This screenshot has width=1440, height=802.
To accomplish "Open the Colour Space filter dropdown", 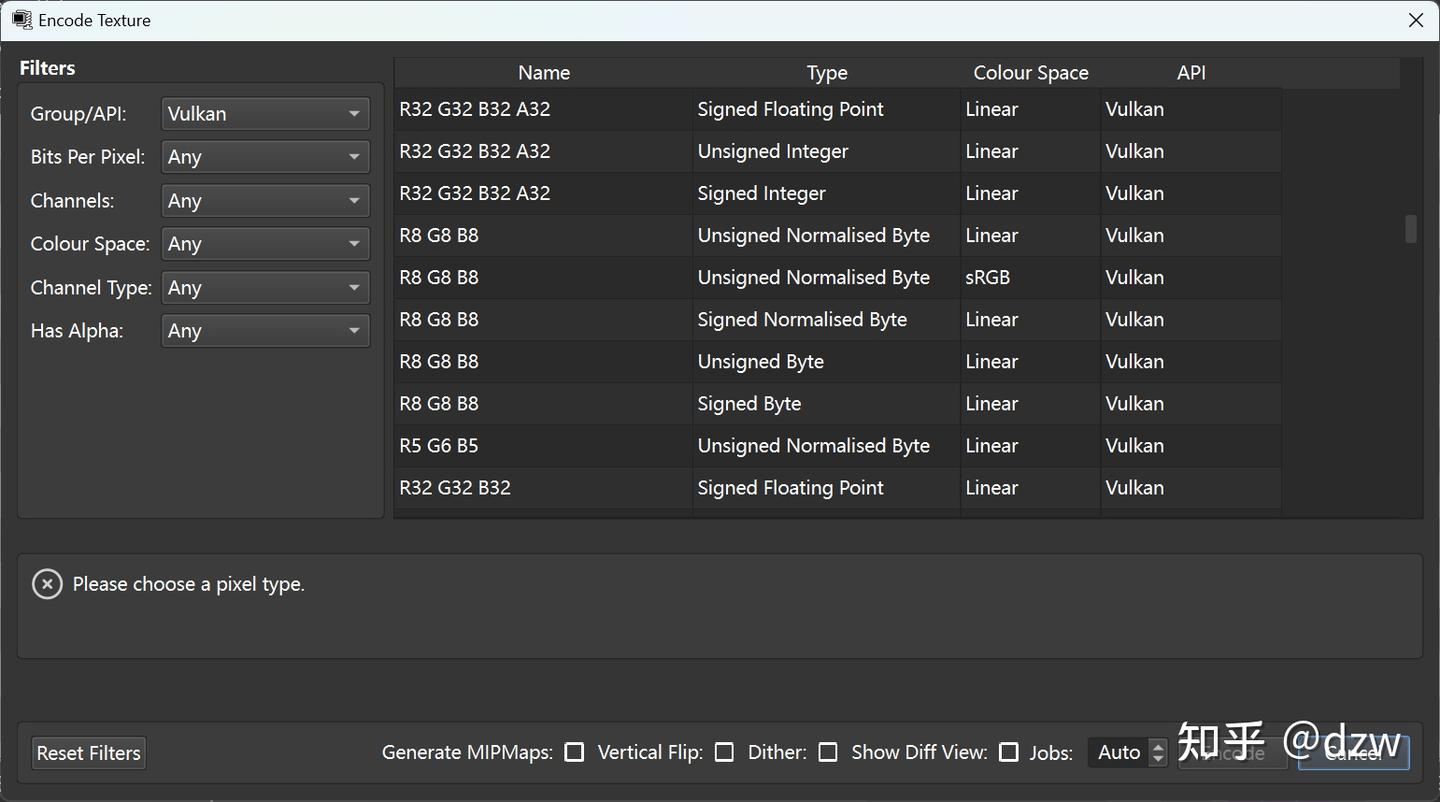I will click(x=265, y=244).
